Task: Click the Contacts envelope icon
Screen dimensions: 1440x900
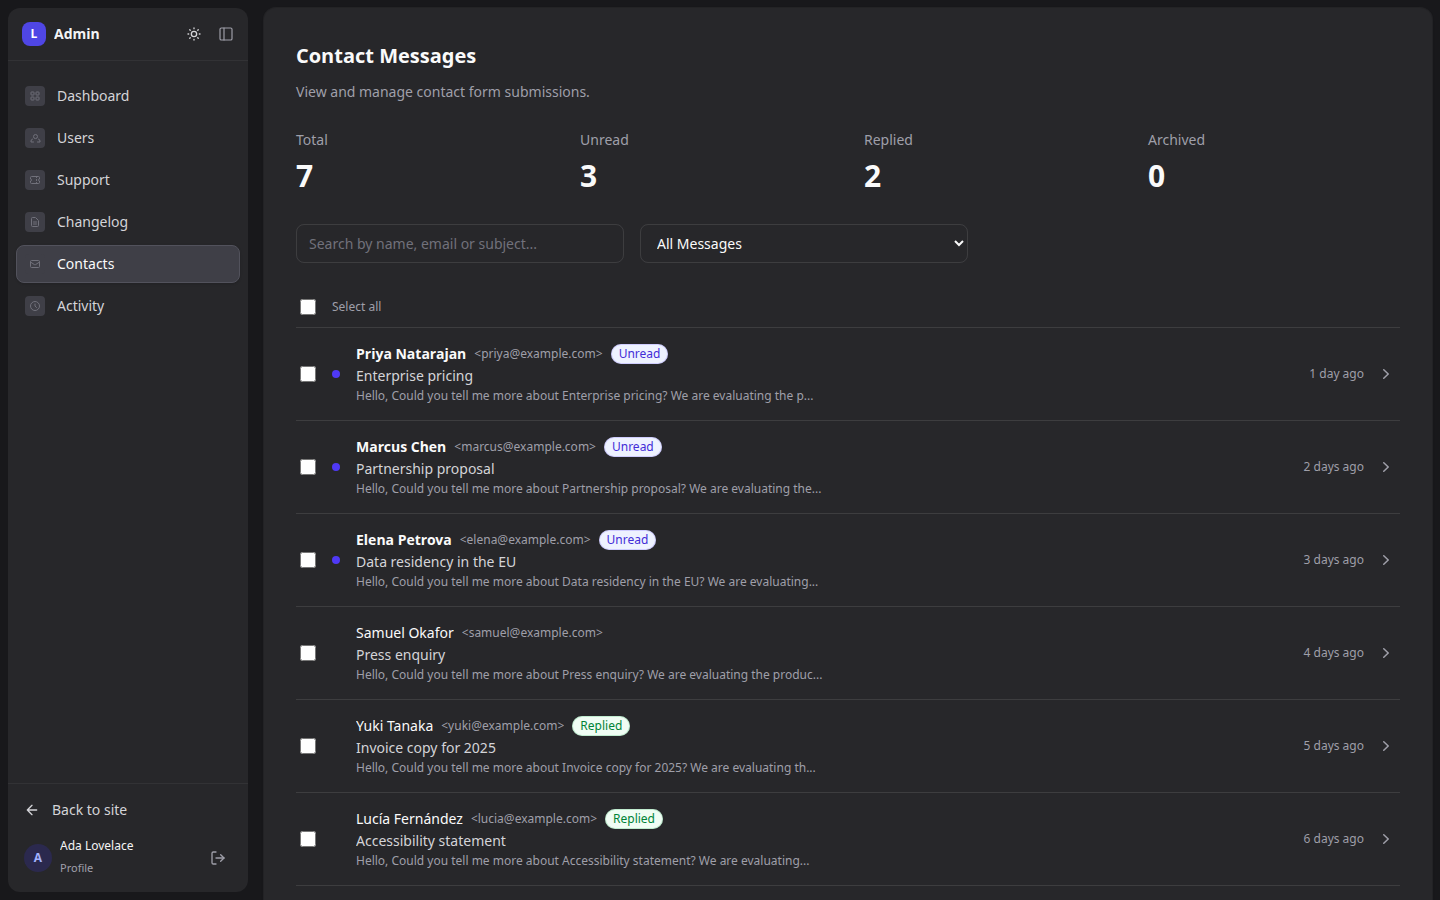Action: tap(35, 264)
